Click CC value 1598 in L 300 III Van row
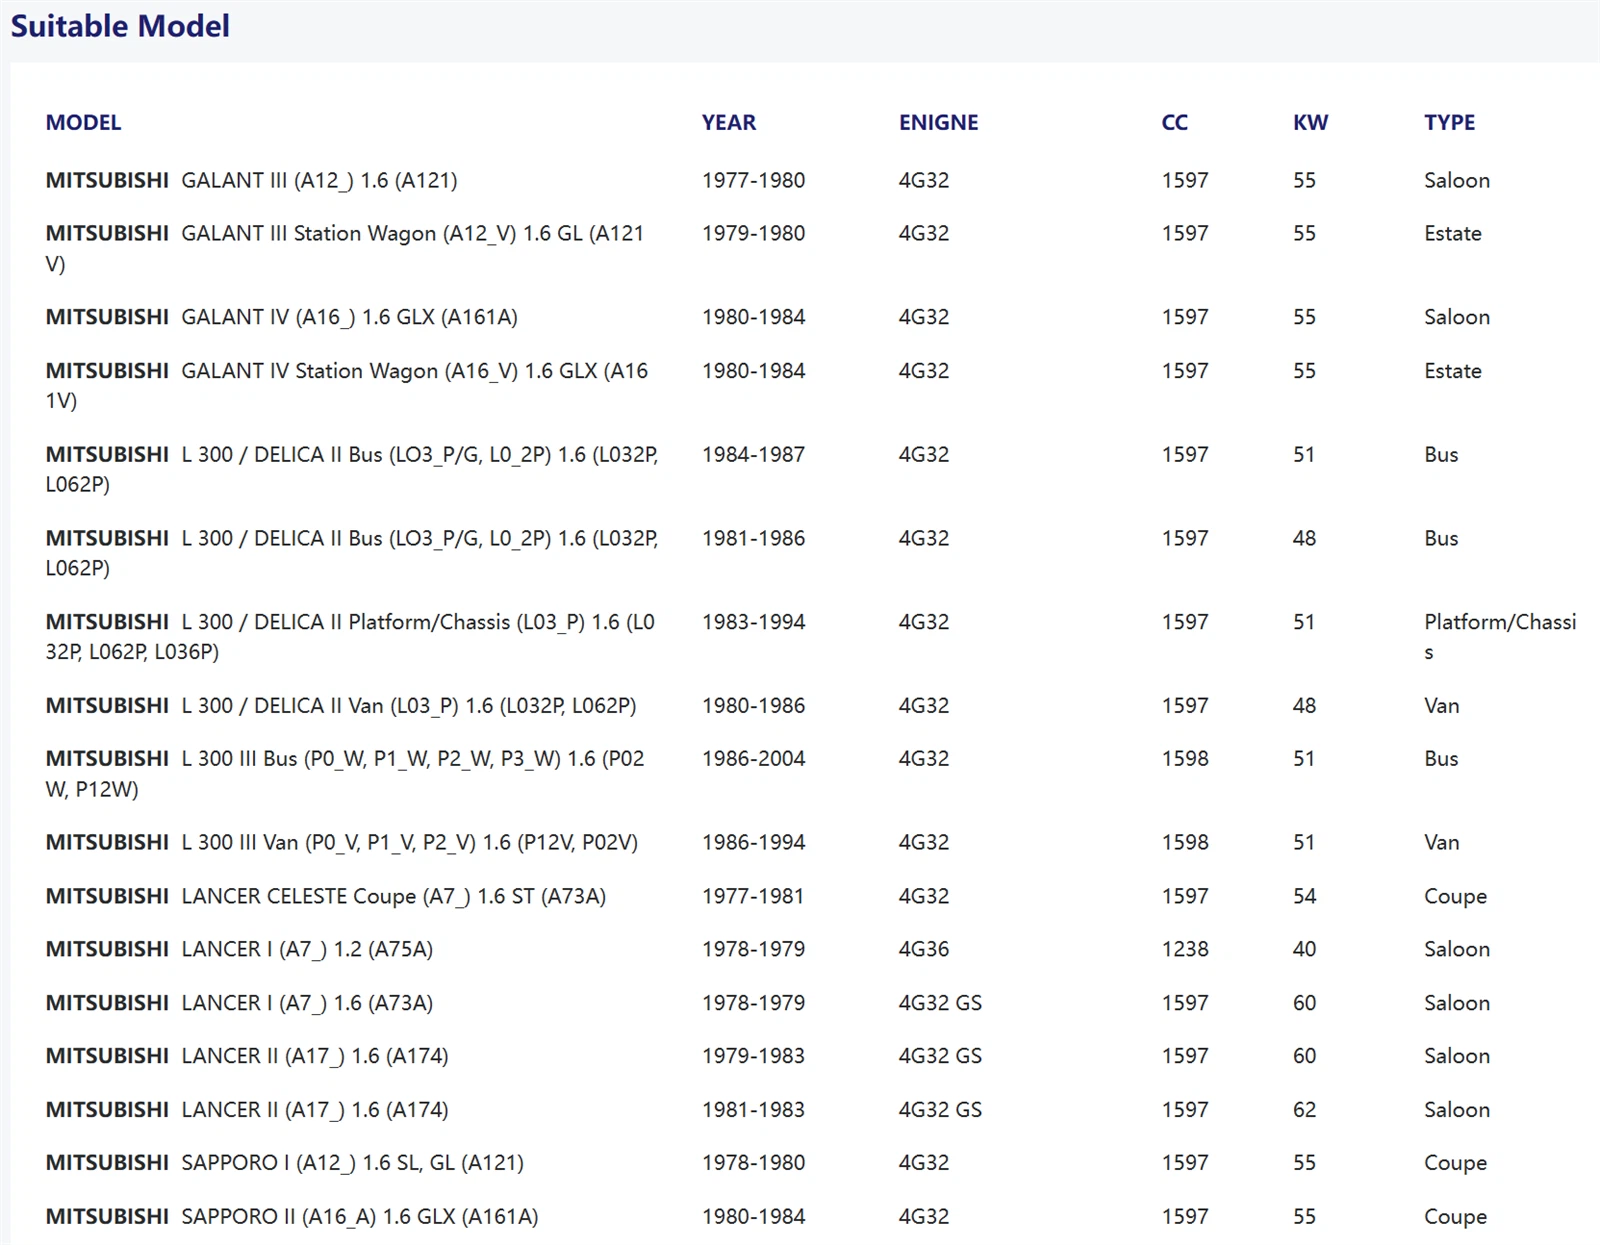The width and height of the screenshot is (1600, 1245). [1185, 843]
